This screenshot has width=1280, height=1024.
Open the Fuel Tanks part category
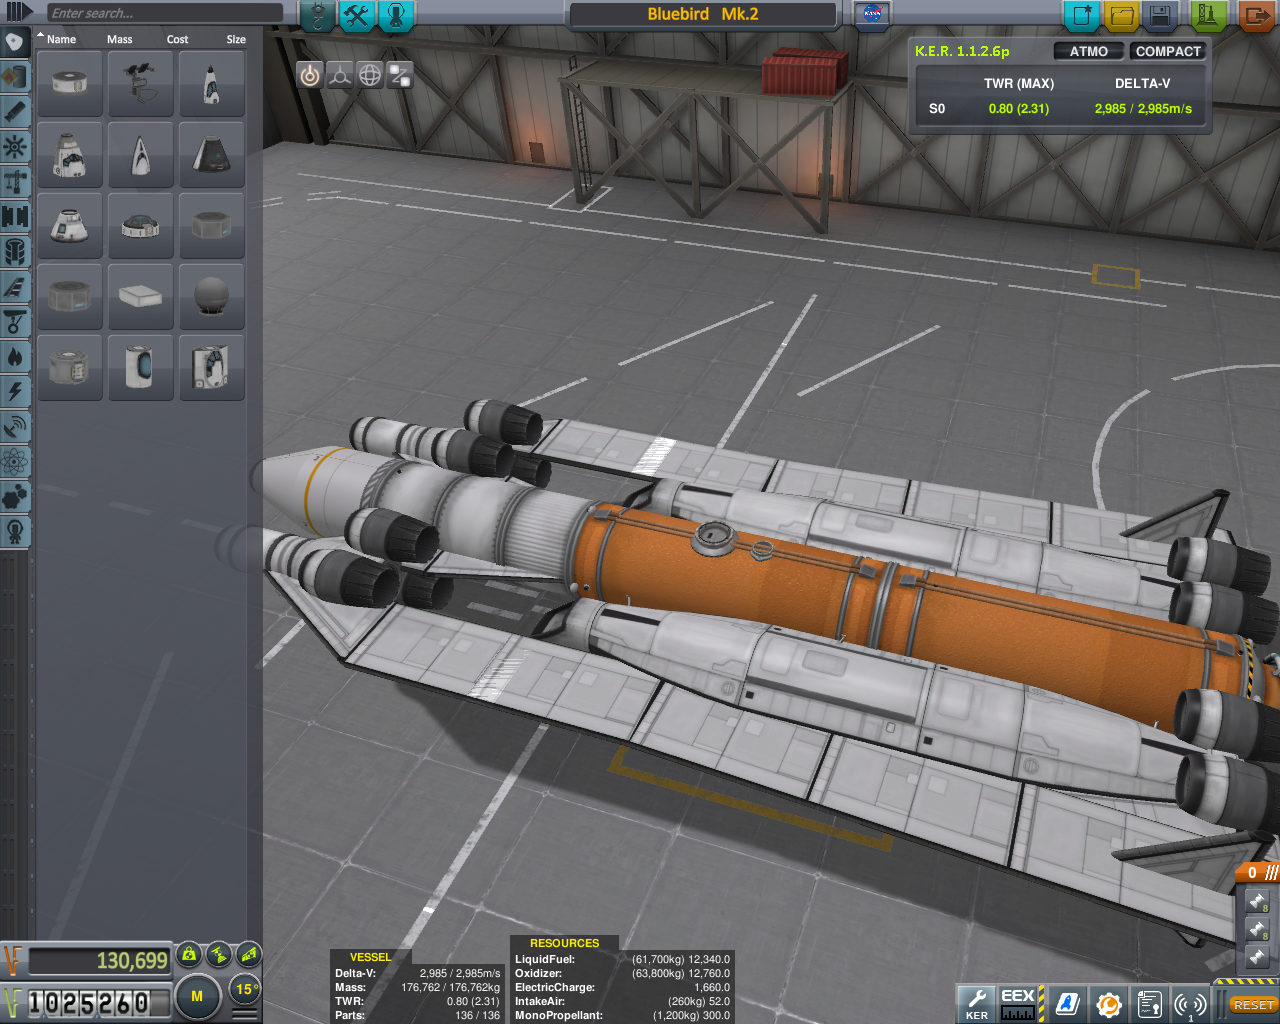click(15, 77)
